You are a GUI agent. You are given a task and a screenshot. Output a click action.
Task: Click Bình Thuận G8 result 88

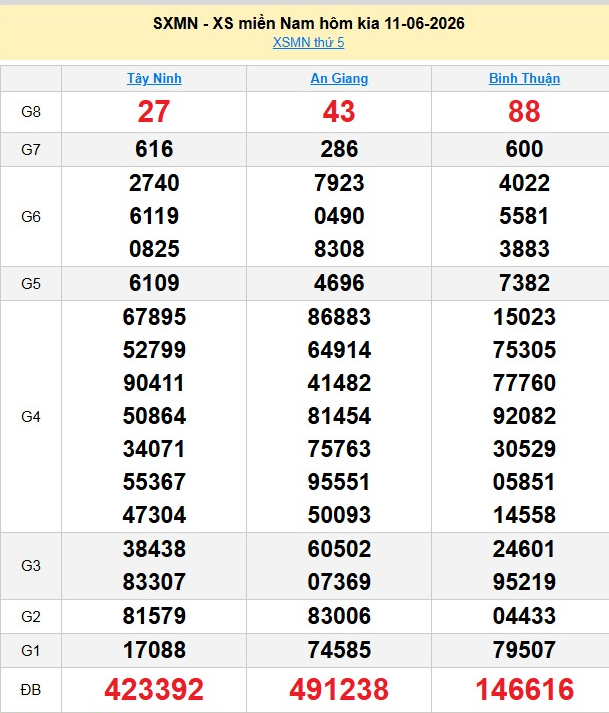(524, 112)
